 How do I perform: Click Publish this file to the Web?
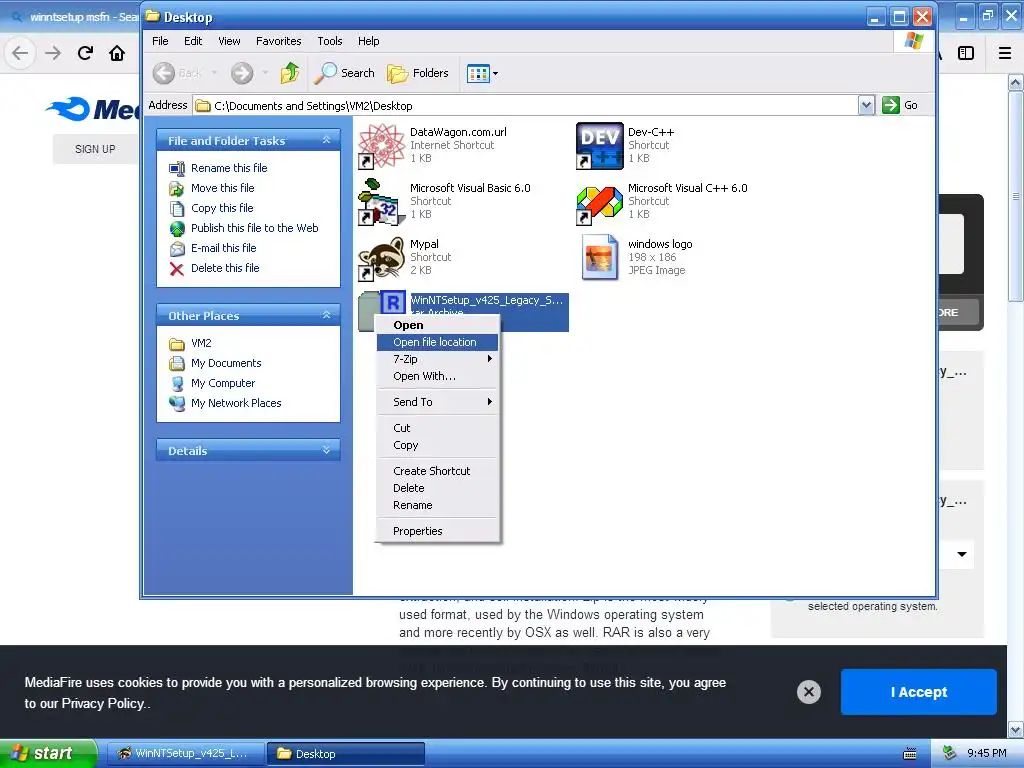[x=255, y=228]
